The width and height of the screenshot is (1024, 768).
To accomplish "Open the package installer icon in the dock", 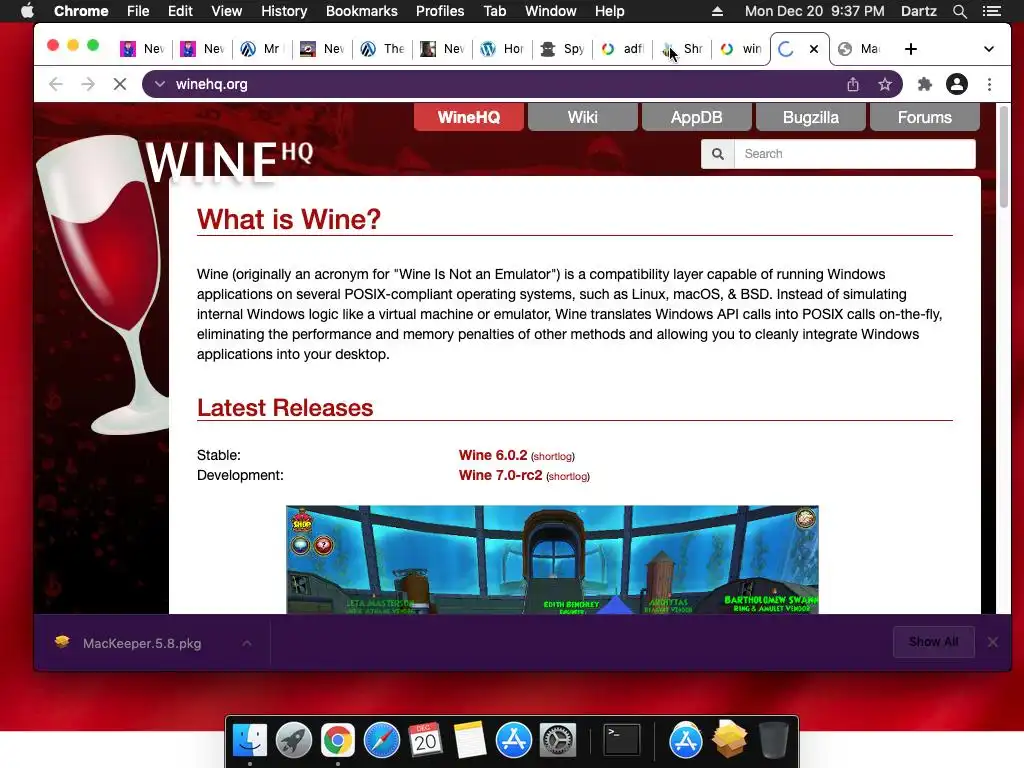I will [x=729, y=739].
